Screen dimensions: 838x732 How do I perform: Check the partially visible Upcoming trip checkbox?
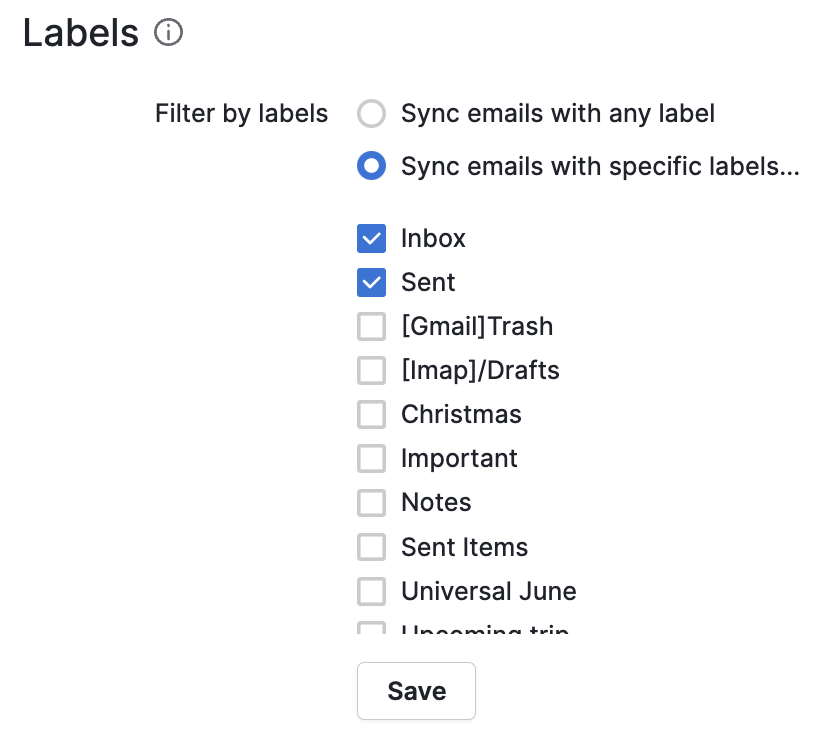[x=371, y=630]
